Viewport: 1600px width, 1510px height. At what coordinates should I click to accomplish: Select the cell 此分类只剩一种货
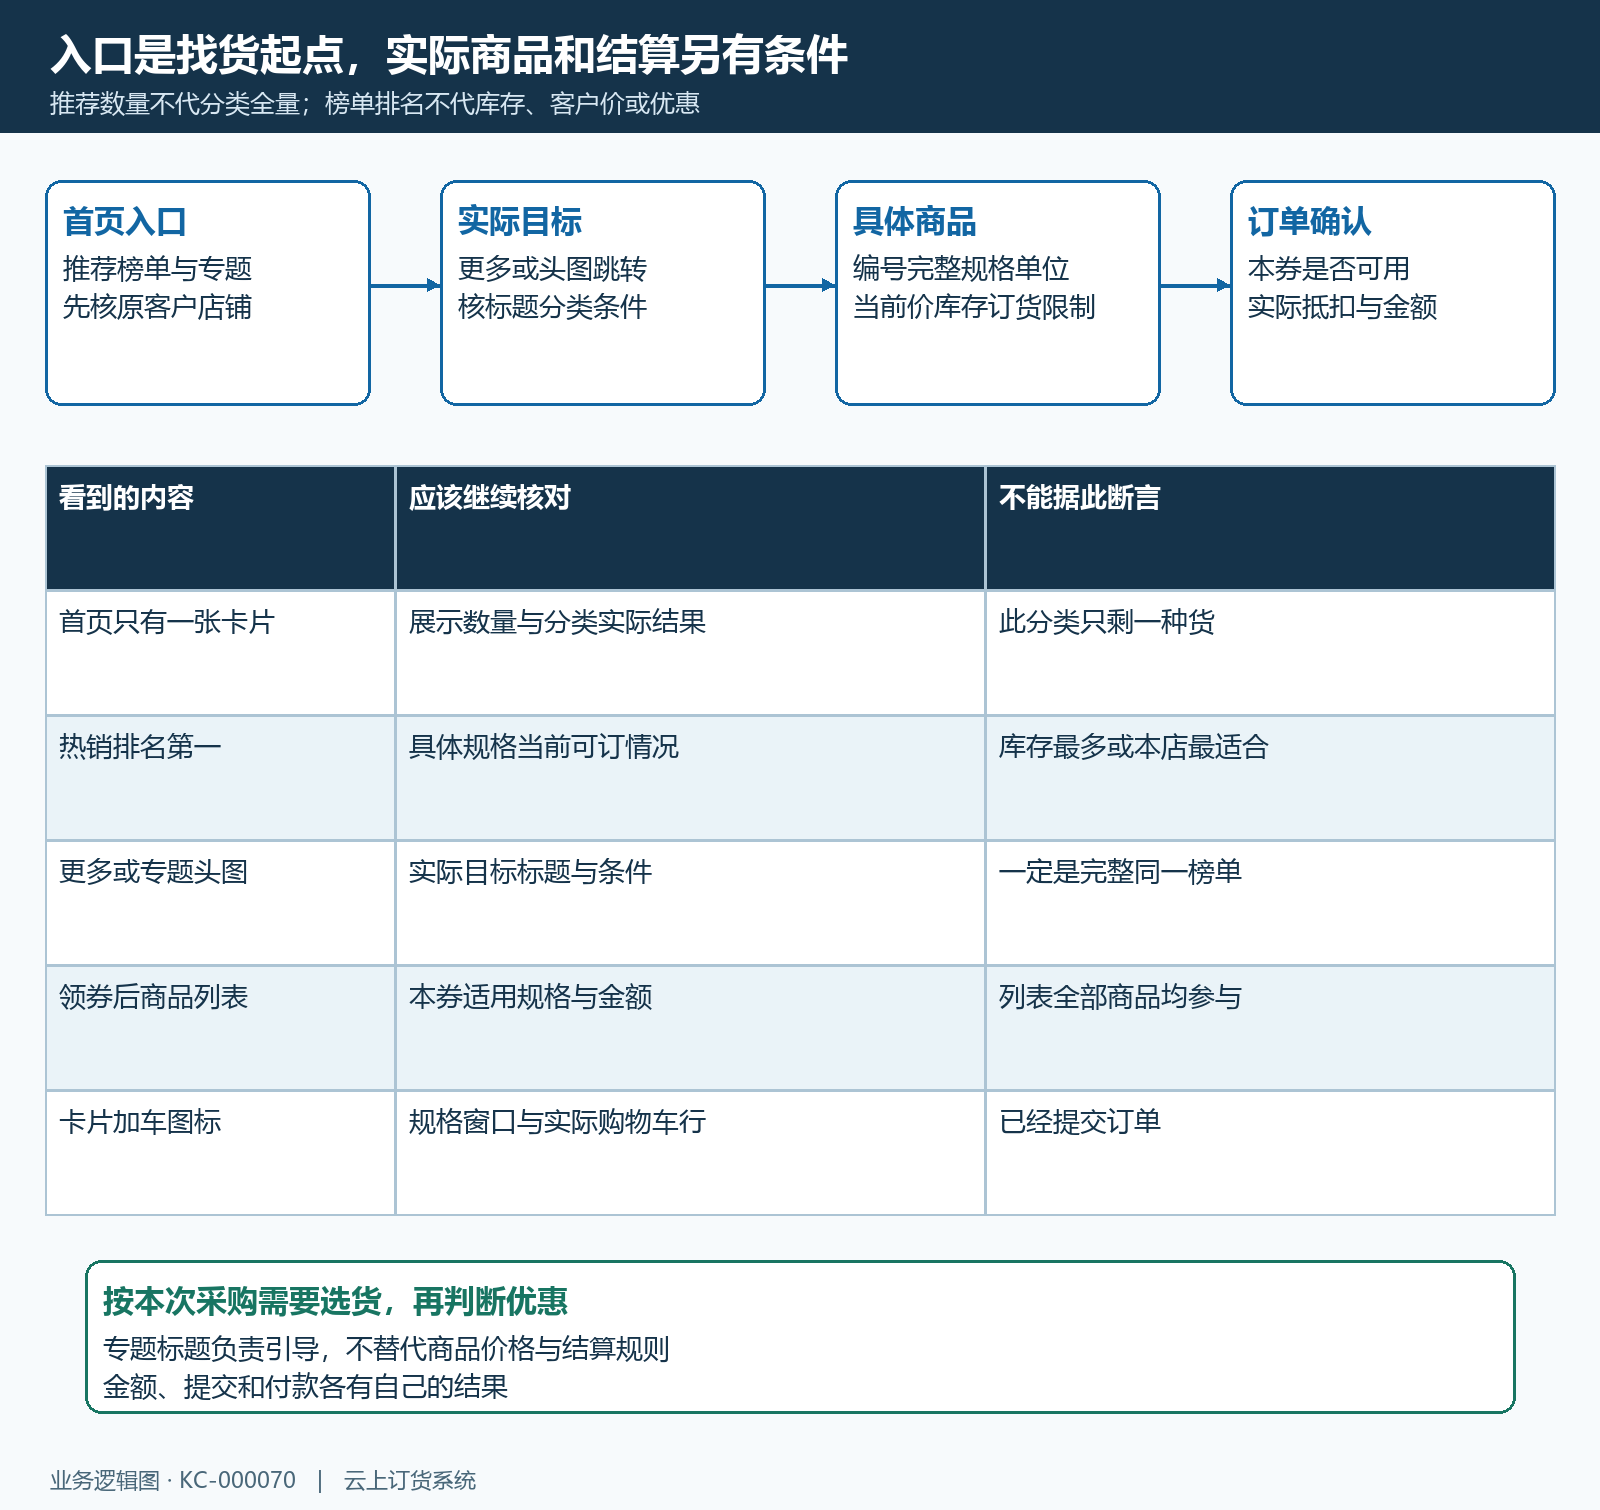(x=1270, y=653)
